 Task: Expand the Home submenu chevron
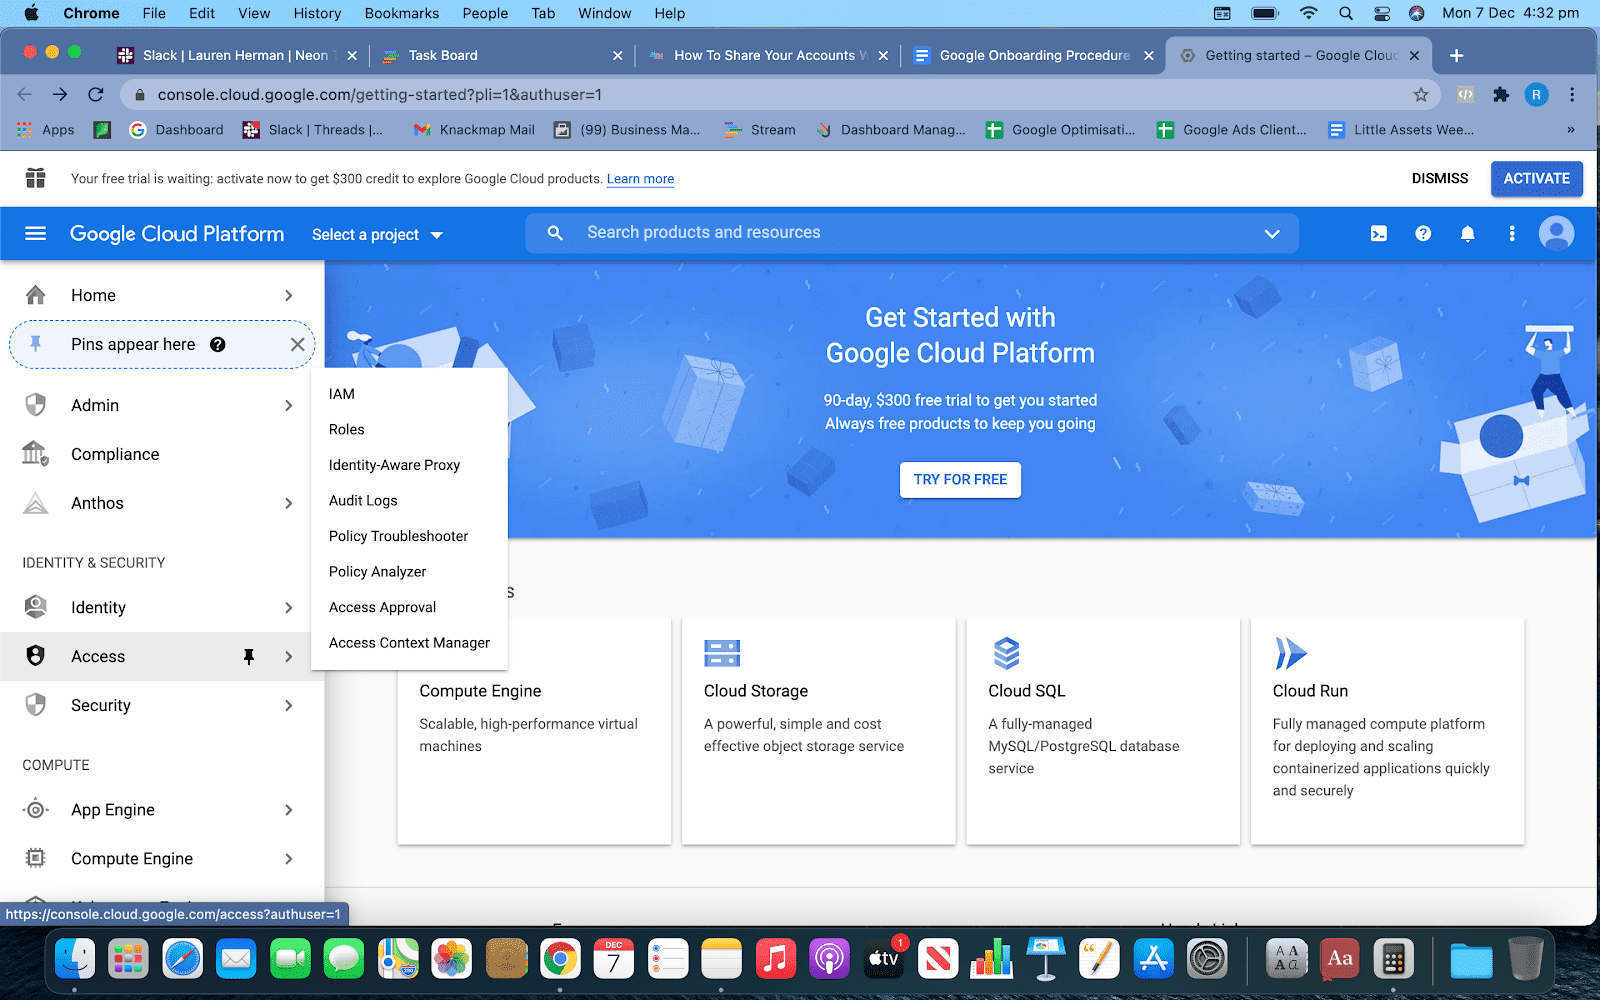coord(289,296)
